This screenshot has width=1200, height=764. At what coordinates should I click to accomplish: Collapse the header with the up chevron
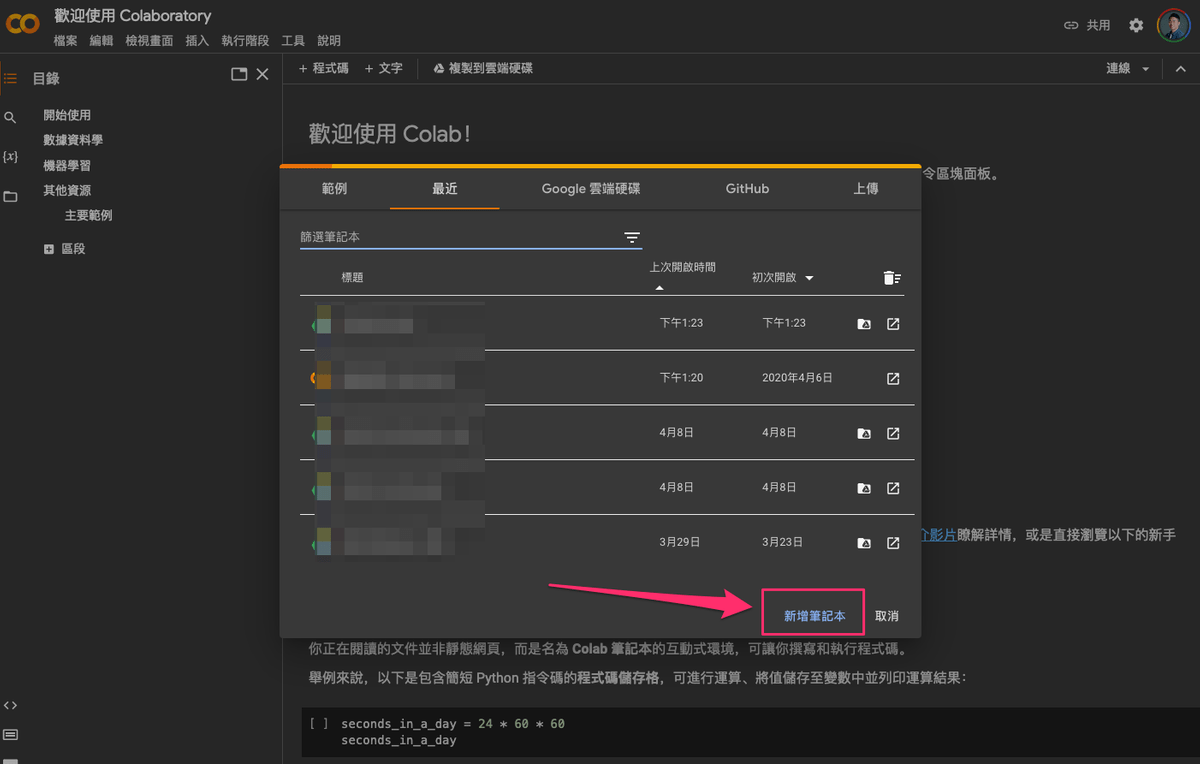[x=1181, y=69]
